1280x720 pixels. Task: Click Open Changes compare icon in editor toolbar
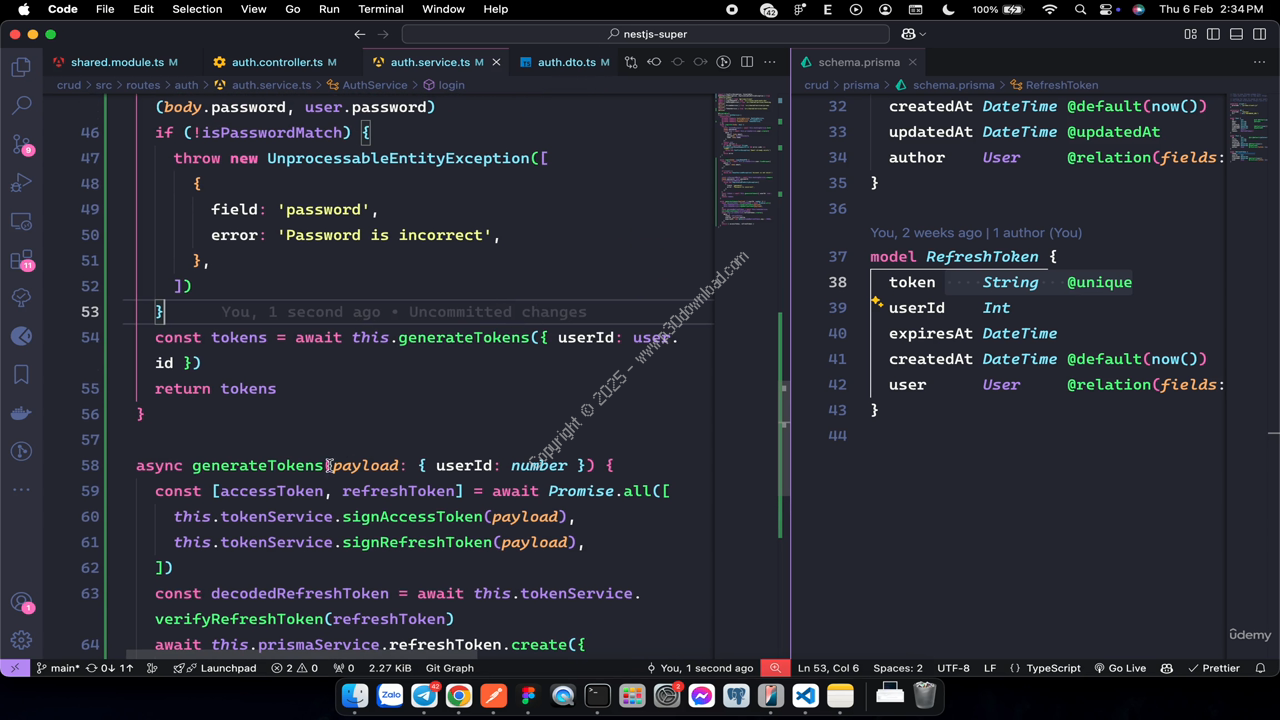click(631, 62)
